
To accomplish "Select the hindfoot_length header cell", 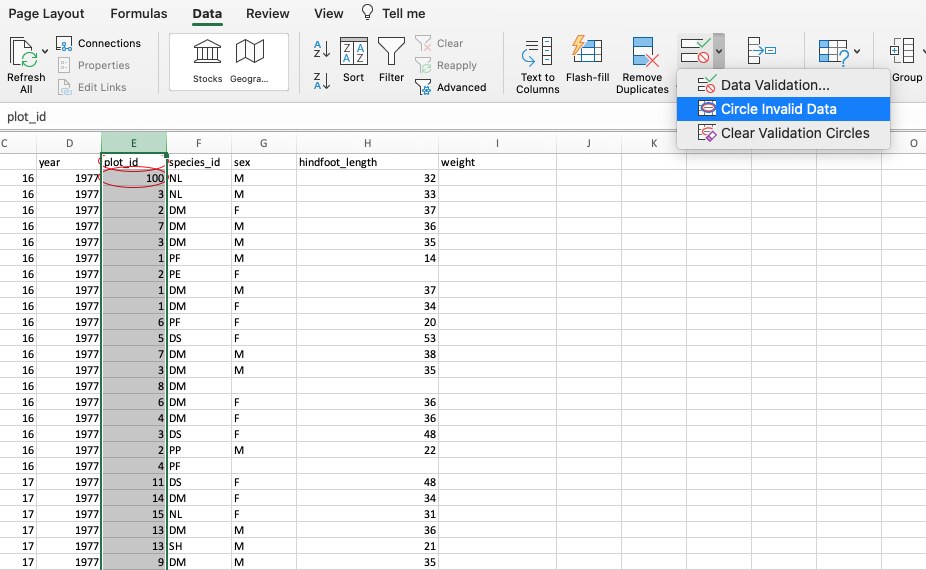I will (x=367, y=162).
